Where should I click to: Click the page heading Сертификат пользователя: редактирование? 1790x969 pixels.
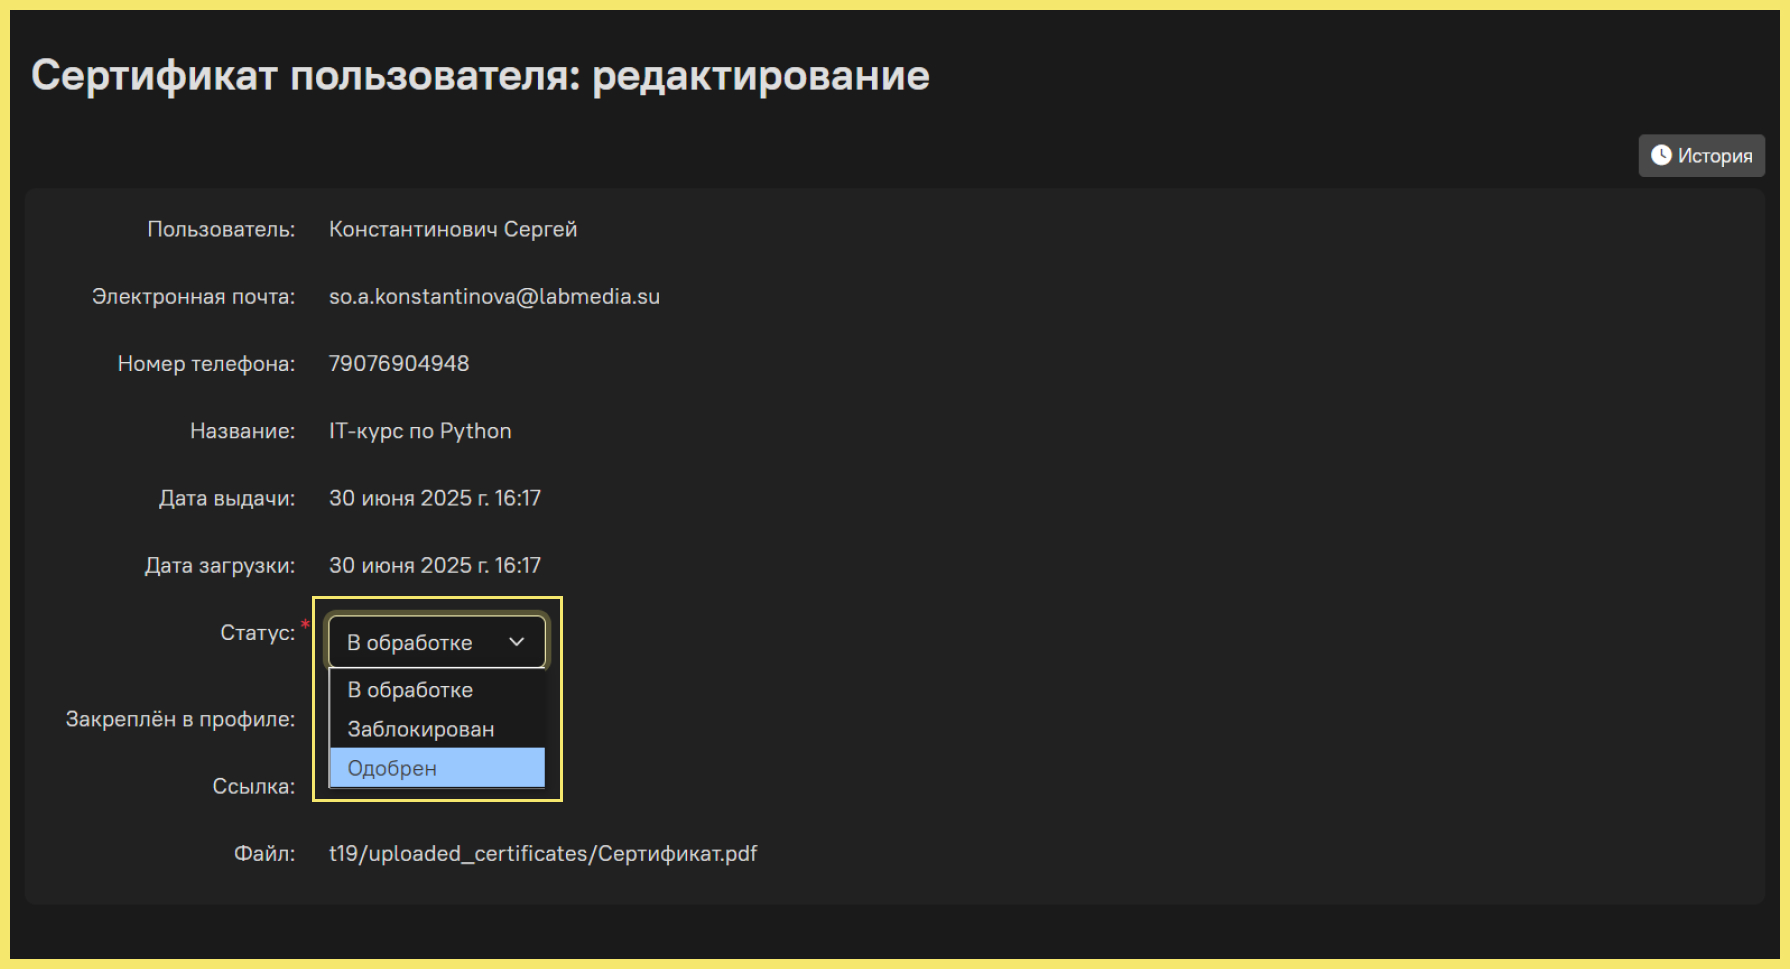[481, 76]
